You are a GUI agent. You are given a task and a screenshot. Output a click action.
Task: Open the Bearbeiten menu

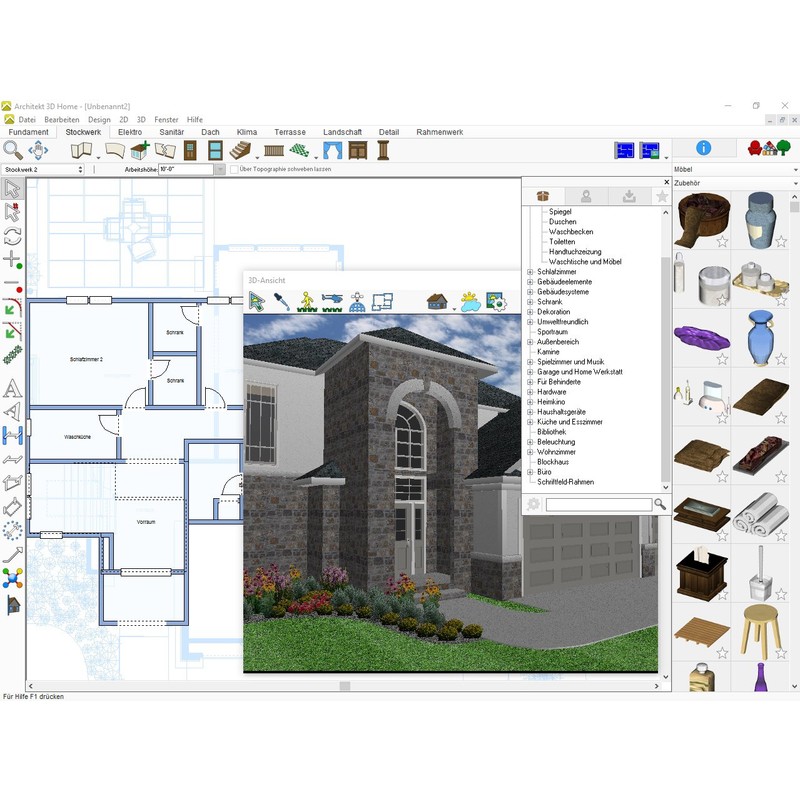tap(61, 120)
